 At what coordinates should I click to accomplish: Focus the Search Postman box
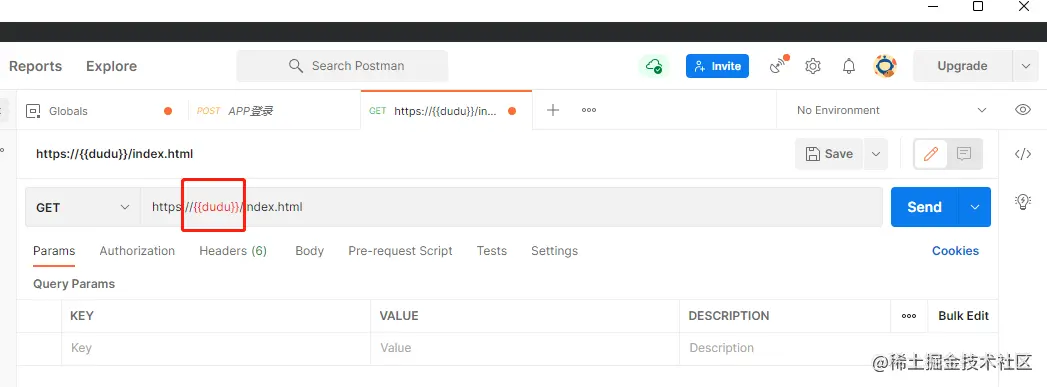342,66
